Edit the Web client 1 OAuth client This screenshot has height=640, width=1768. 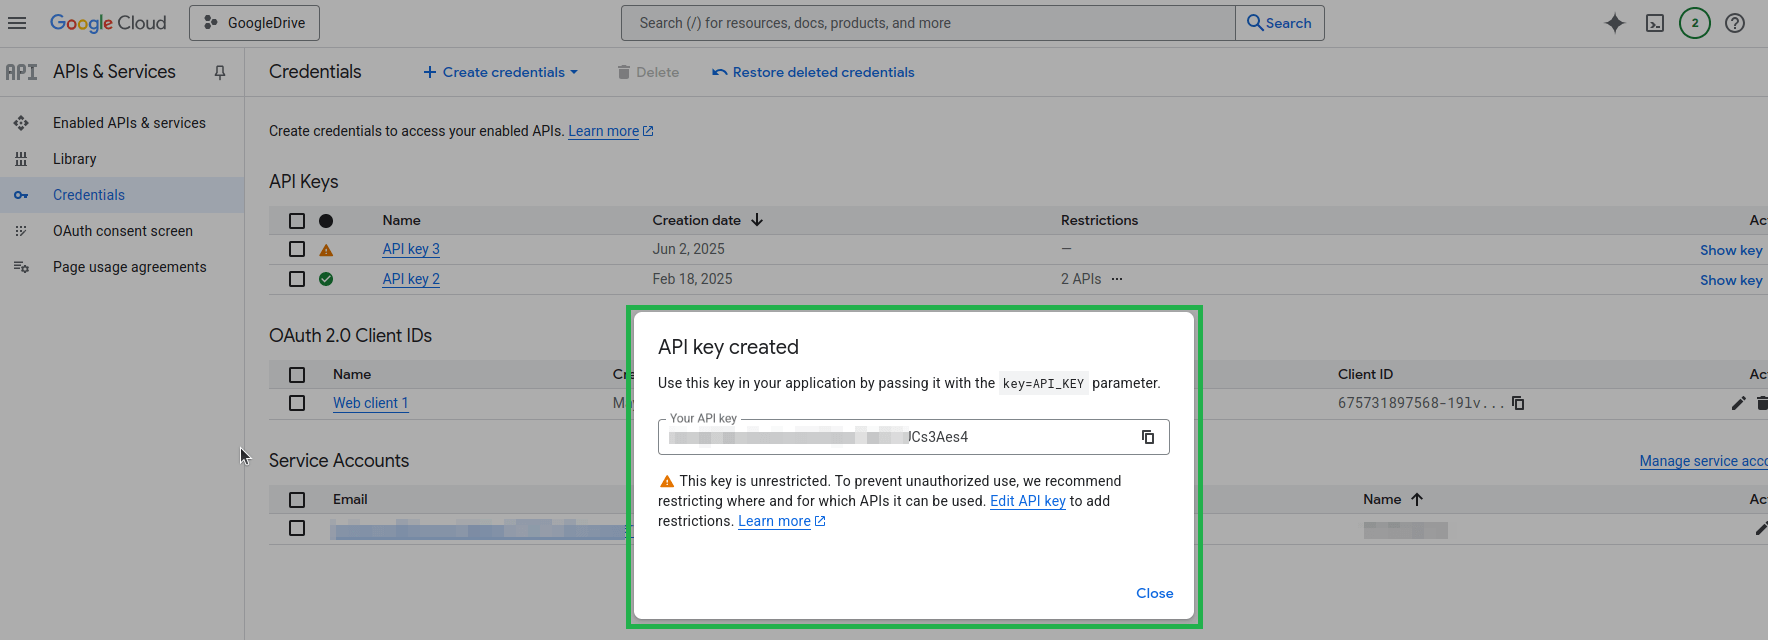pyautogui.click(x=1738, y=403)
